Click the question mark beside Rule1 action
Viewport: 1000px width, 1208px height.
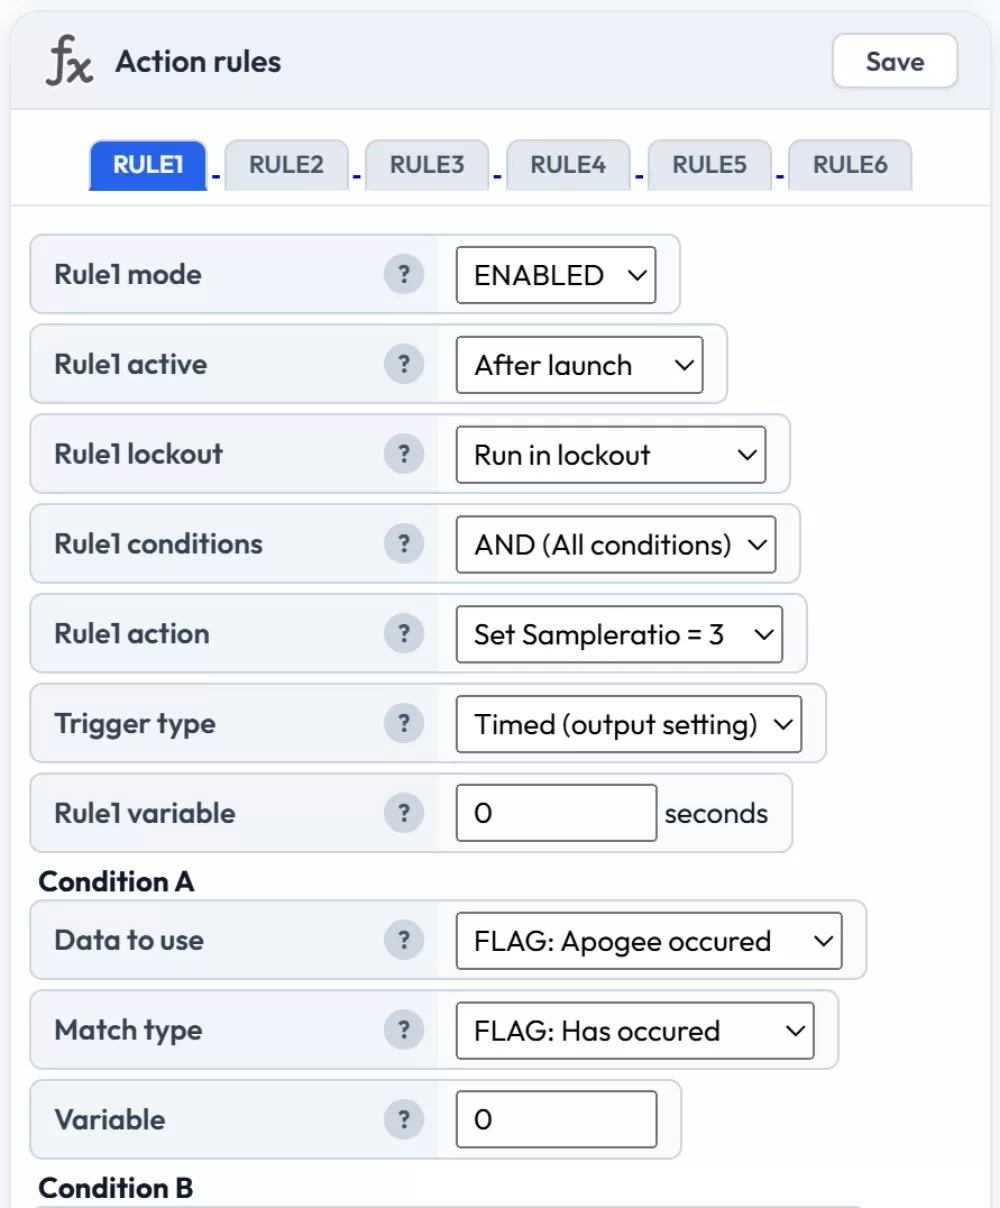[404, 634]
